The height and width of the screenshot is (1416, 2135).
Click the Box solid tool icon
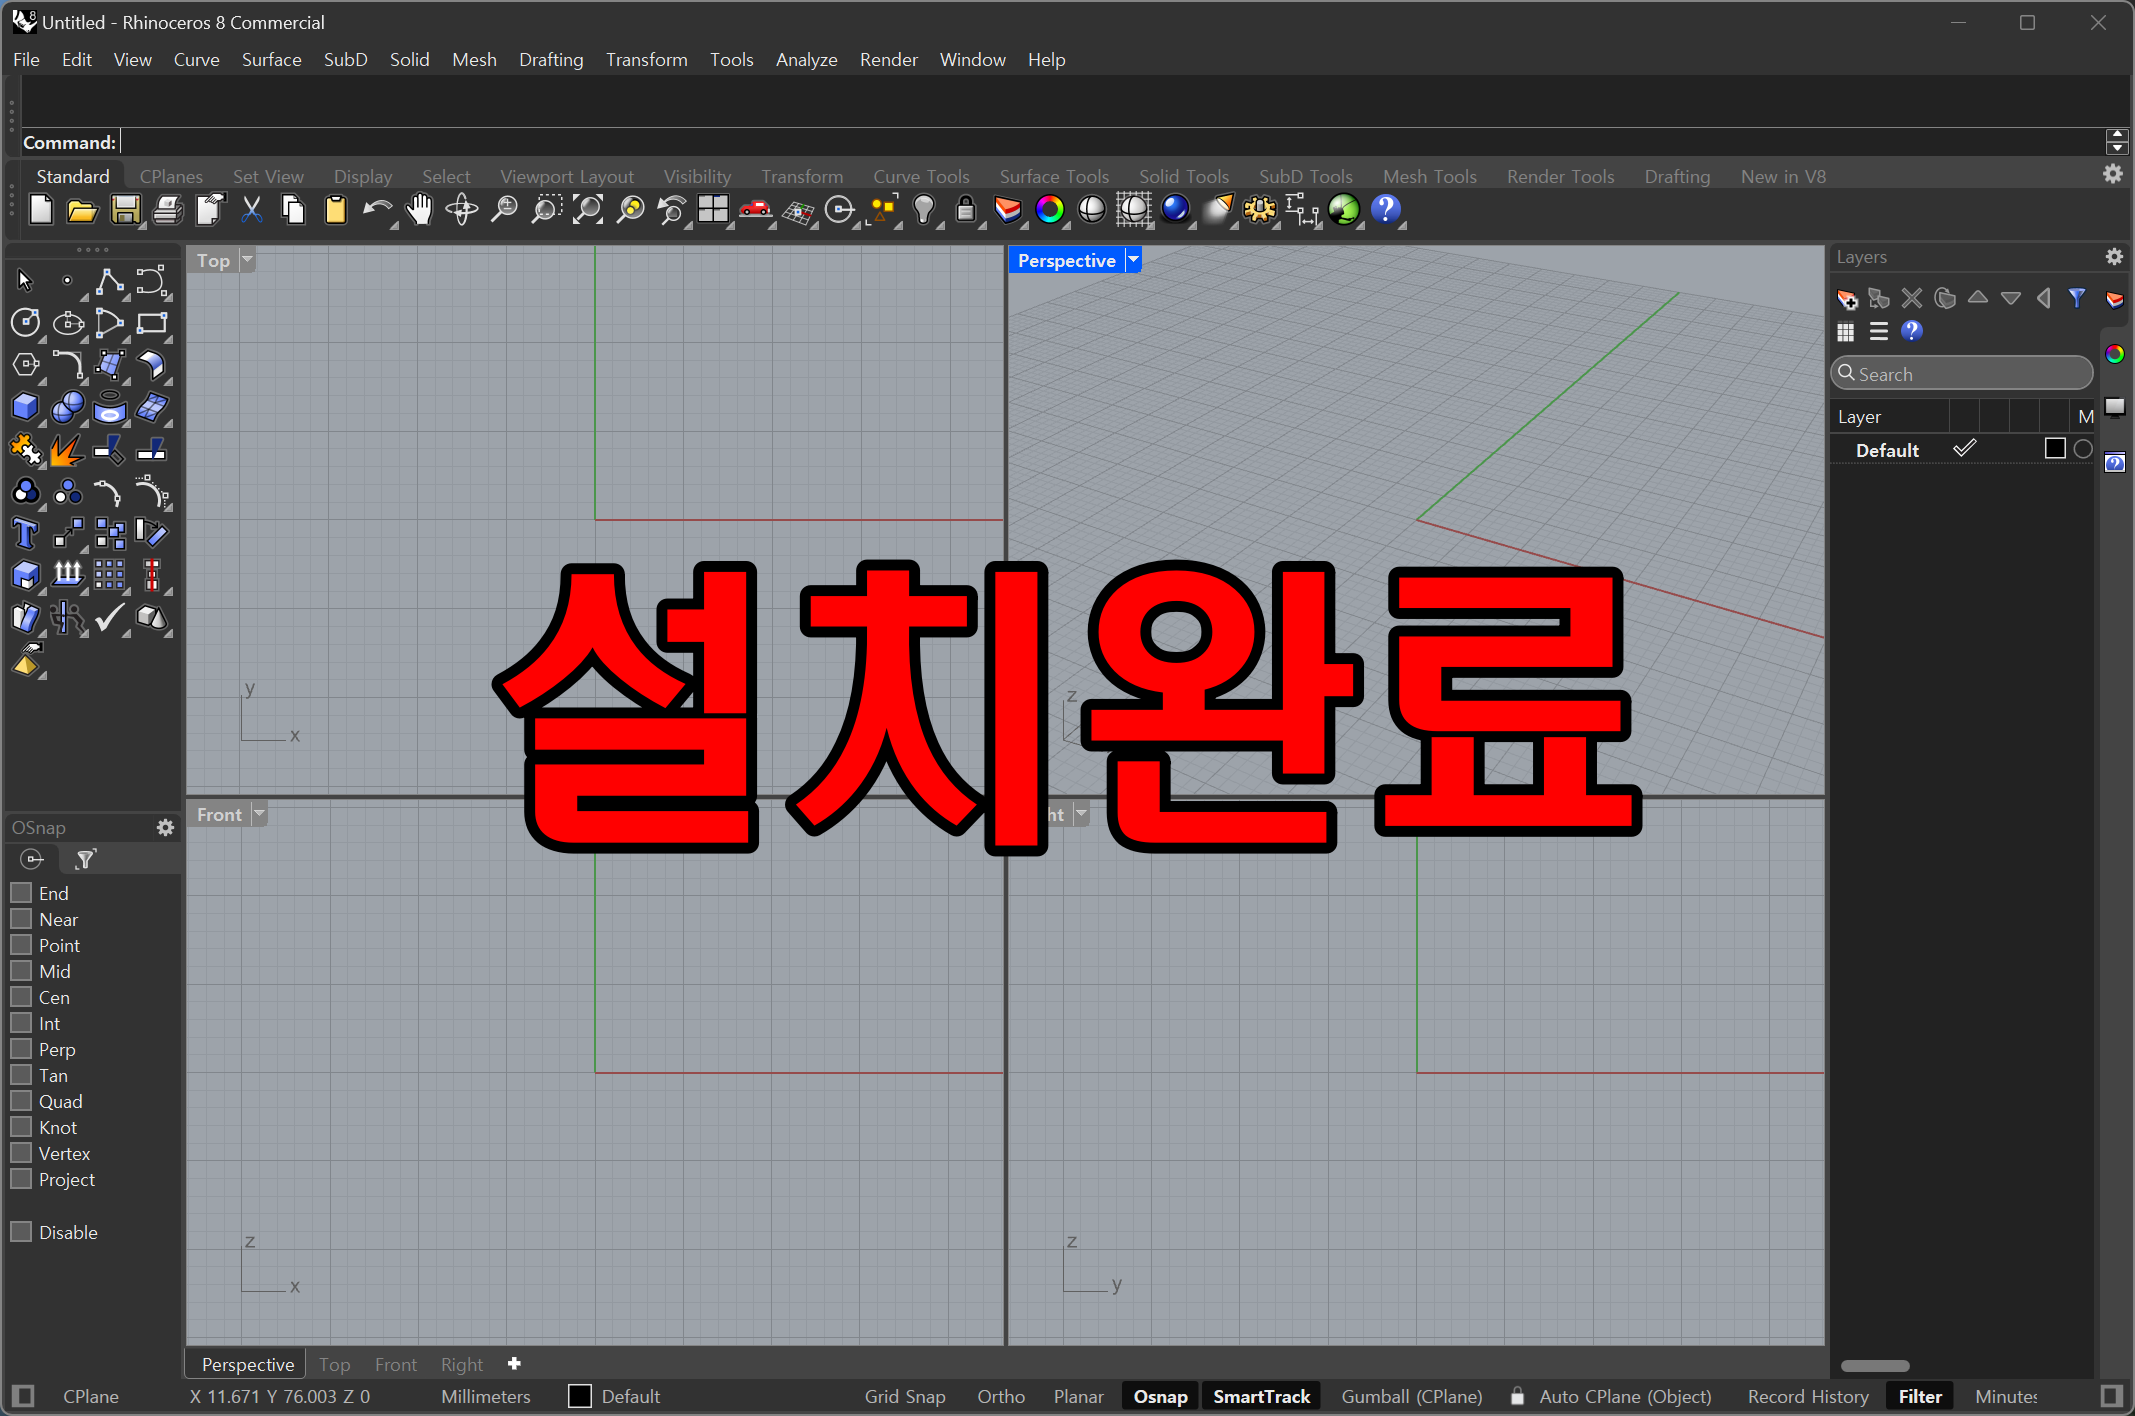(25, 407)
